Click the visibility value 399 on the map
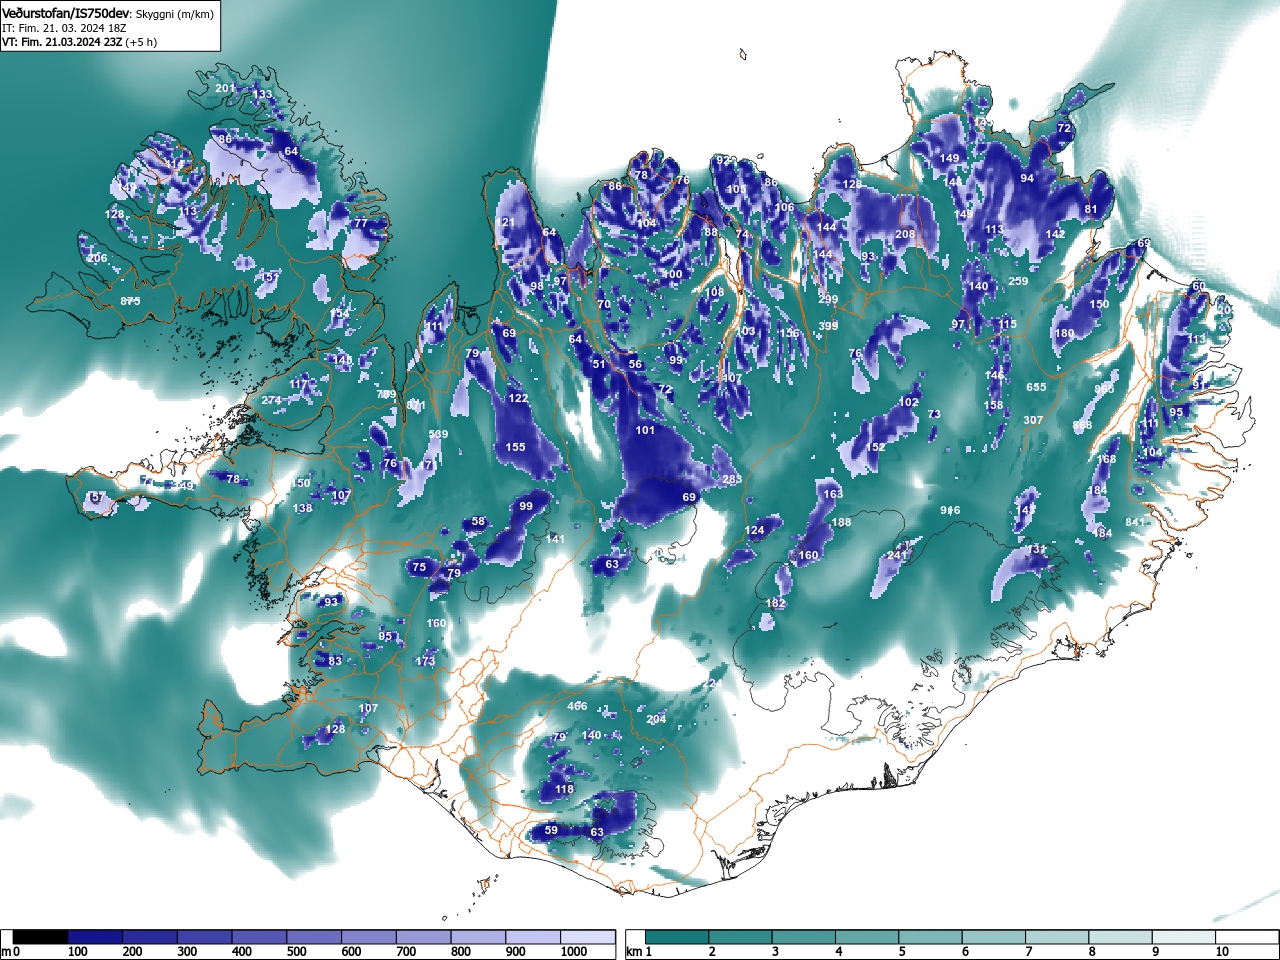Image resolution: width=1280 pixels, height=960 pixels. 829,326
